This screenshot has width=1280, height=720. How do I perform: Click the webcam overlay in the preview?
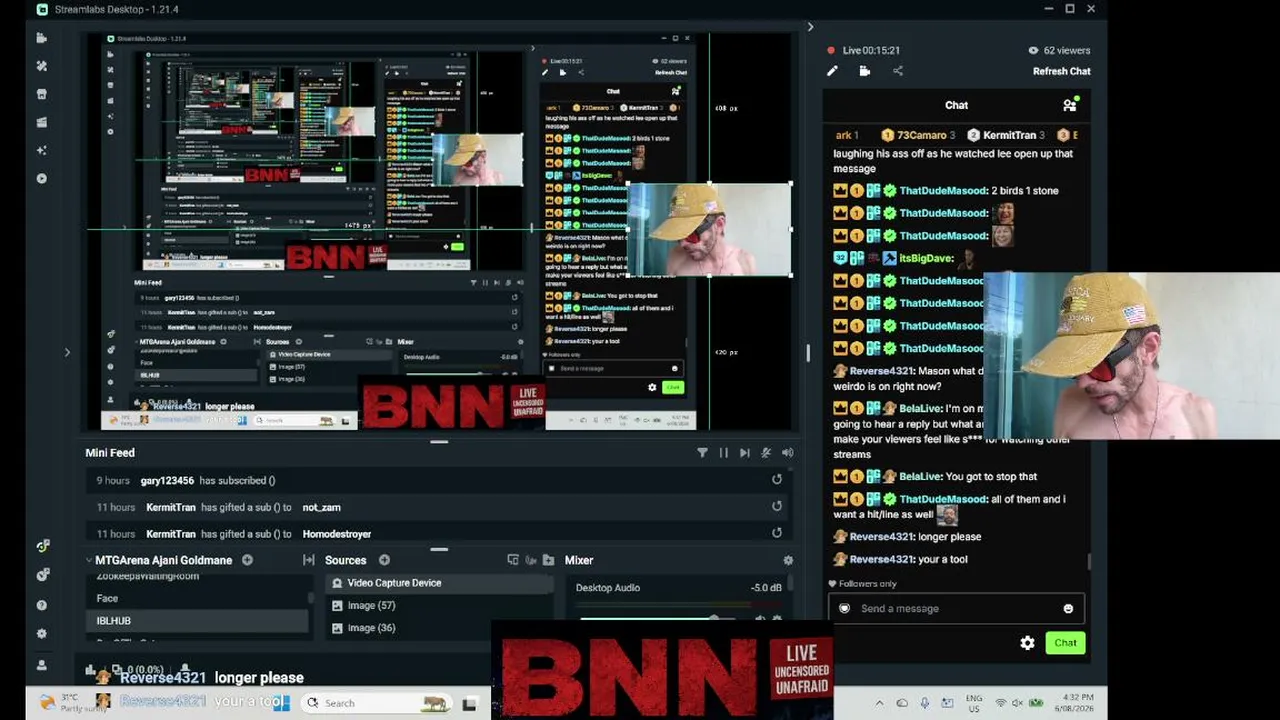click(709, 229)
